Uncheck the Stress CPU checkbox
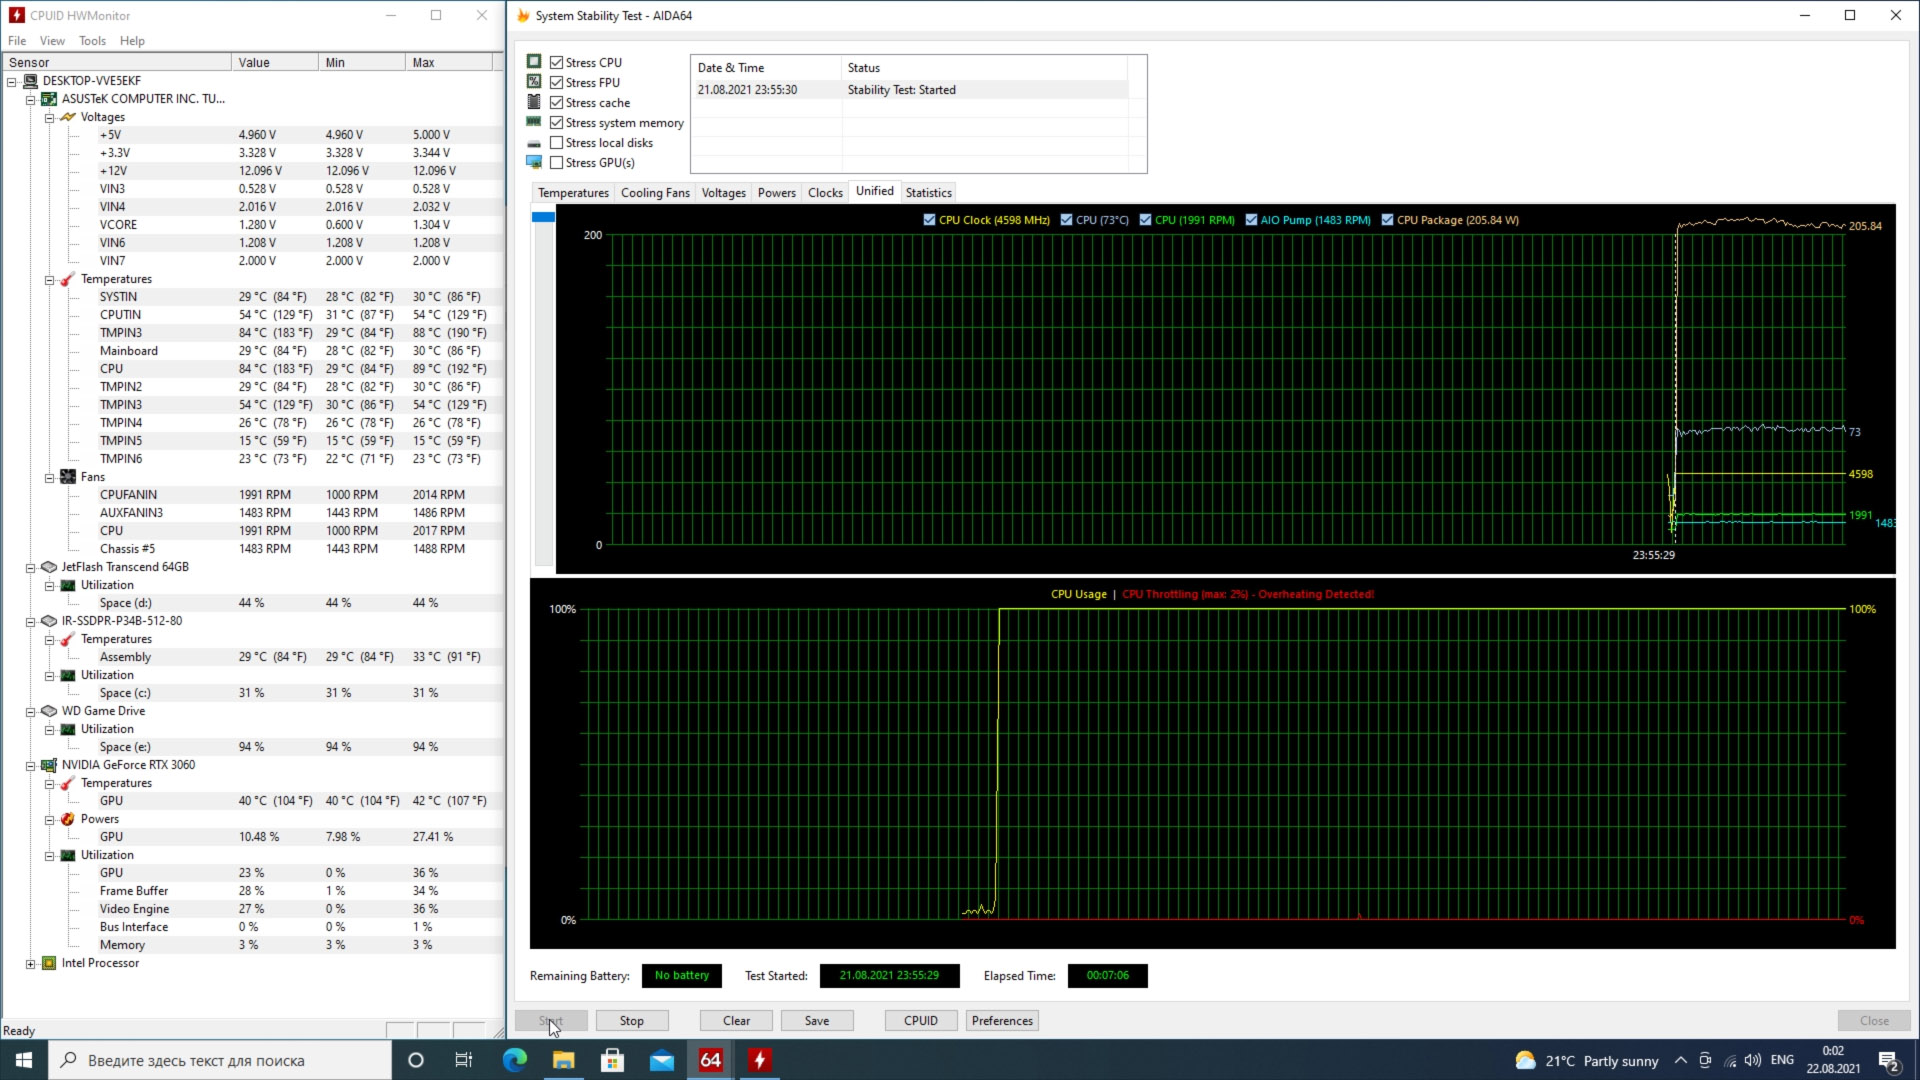Image resolution: width=1920 pixels, height=1080 pixels. pos(557,62)
